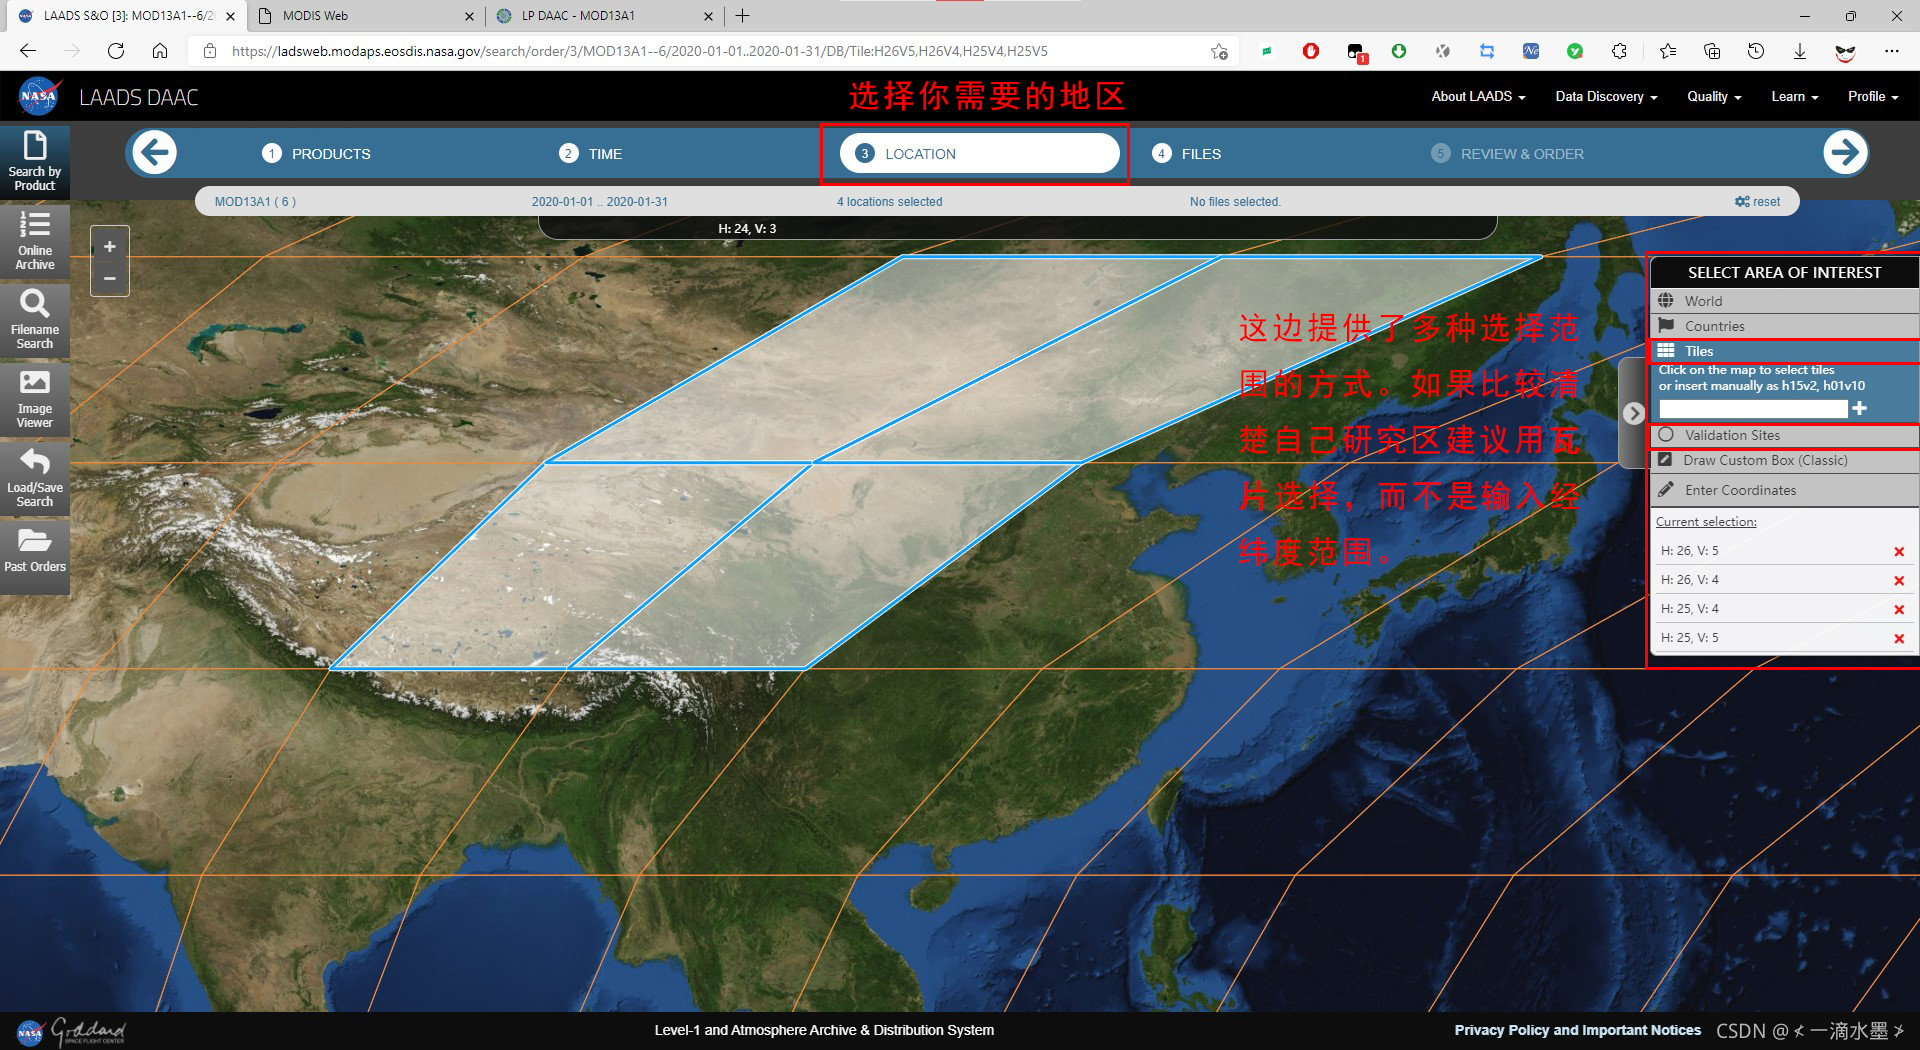
Task: Click browser back button
Action: 27,51
